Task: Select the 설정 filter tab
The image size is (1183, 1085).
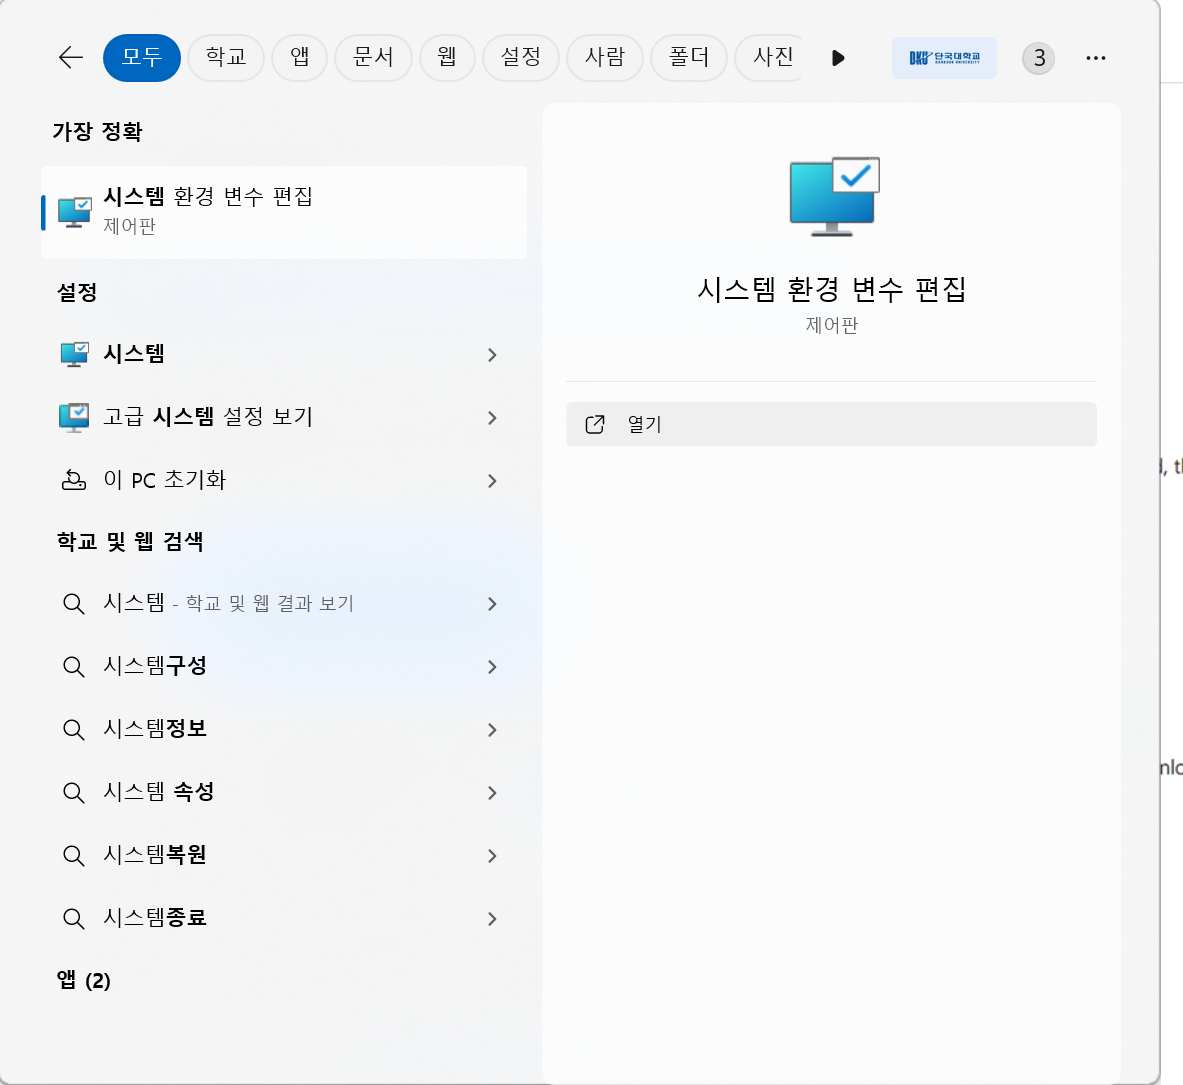Action: (x=520, y=57)
